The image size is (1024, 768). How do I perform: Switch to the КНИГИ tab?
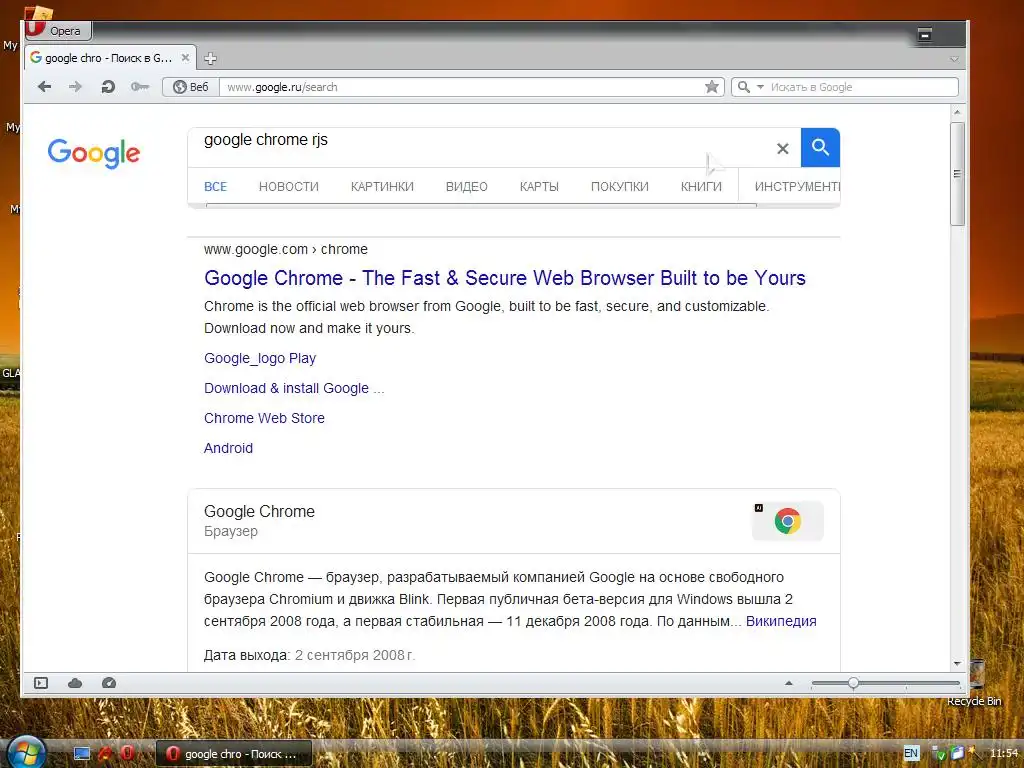click(x=701, y=187)
